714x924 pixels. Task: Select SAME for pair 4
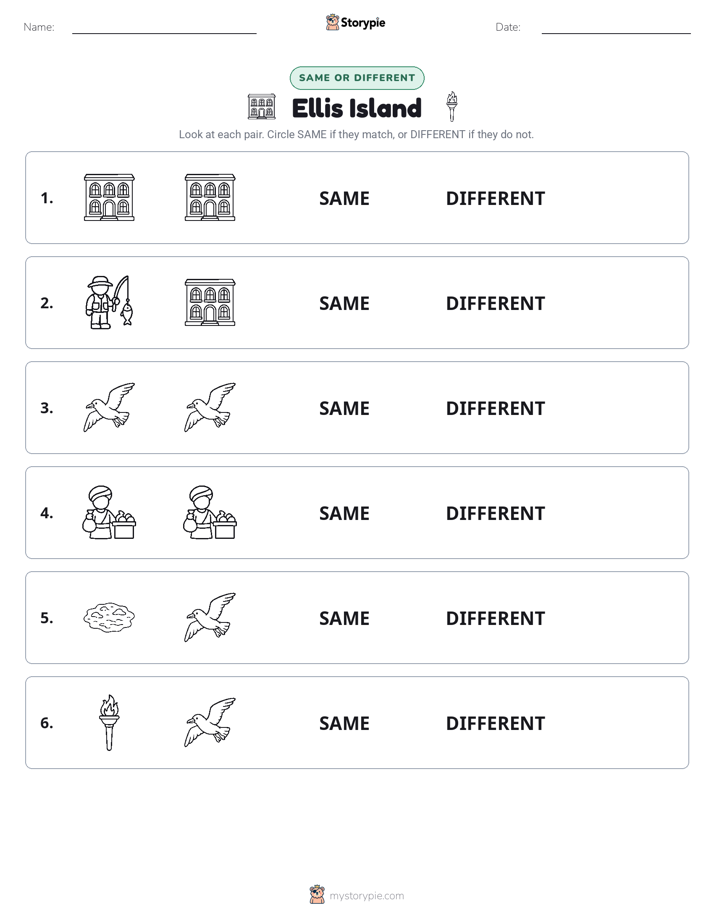tap(344, 513)
